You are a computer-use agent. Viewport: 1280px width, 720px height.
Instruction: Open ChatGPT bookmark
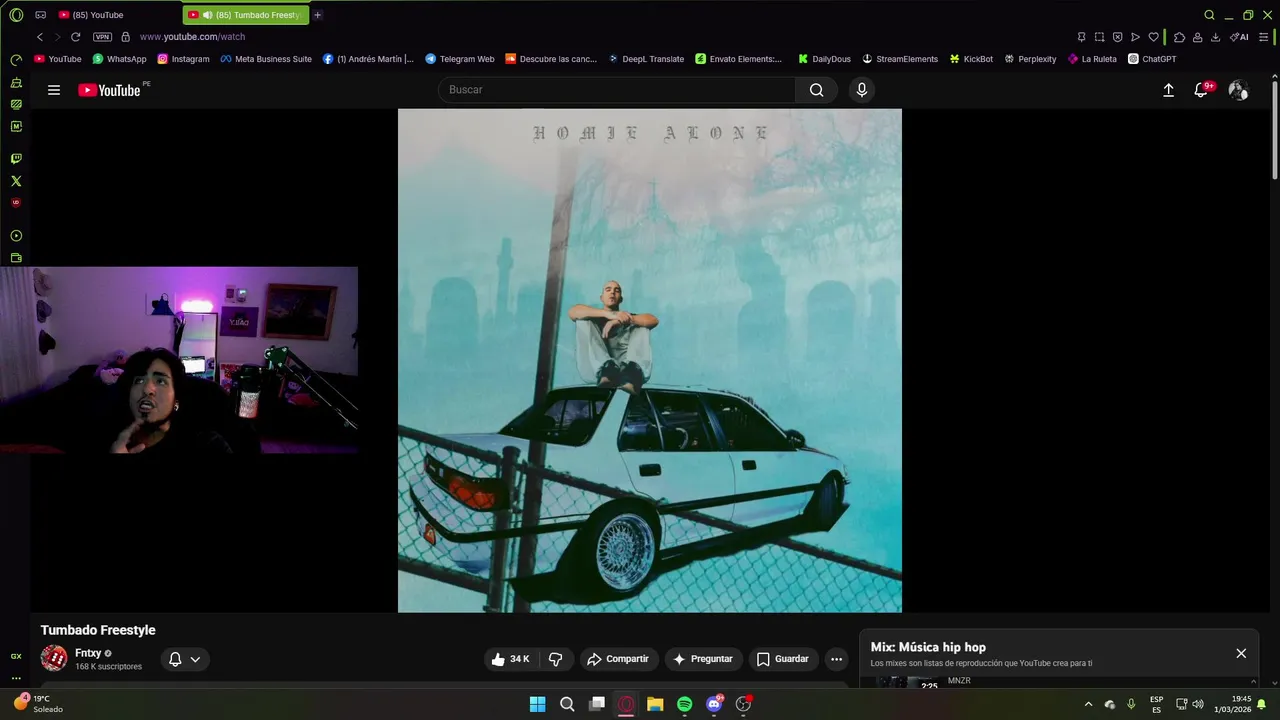tap(1152, 59)
